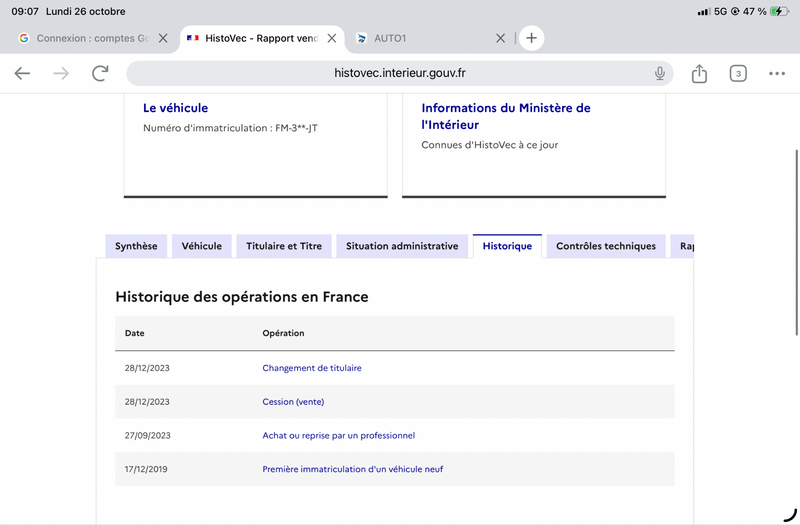800x525 pixels.
Task: Click the Changement de titulaire operation
Action: click(x=312, y=368)
